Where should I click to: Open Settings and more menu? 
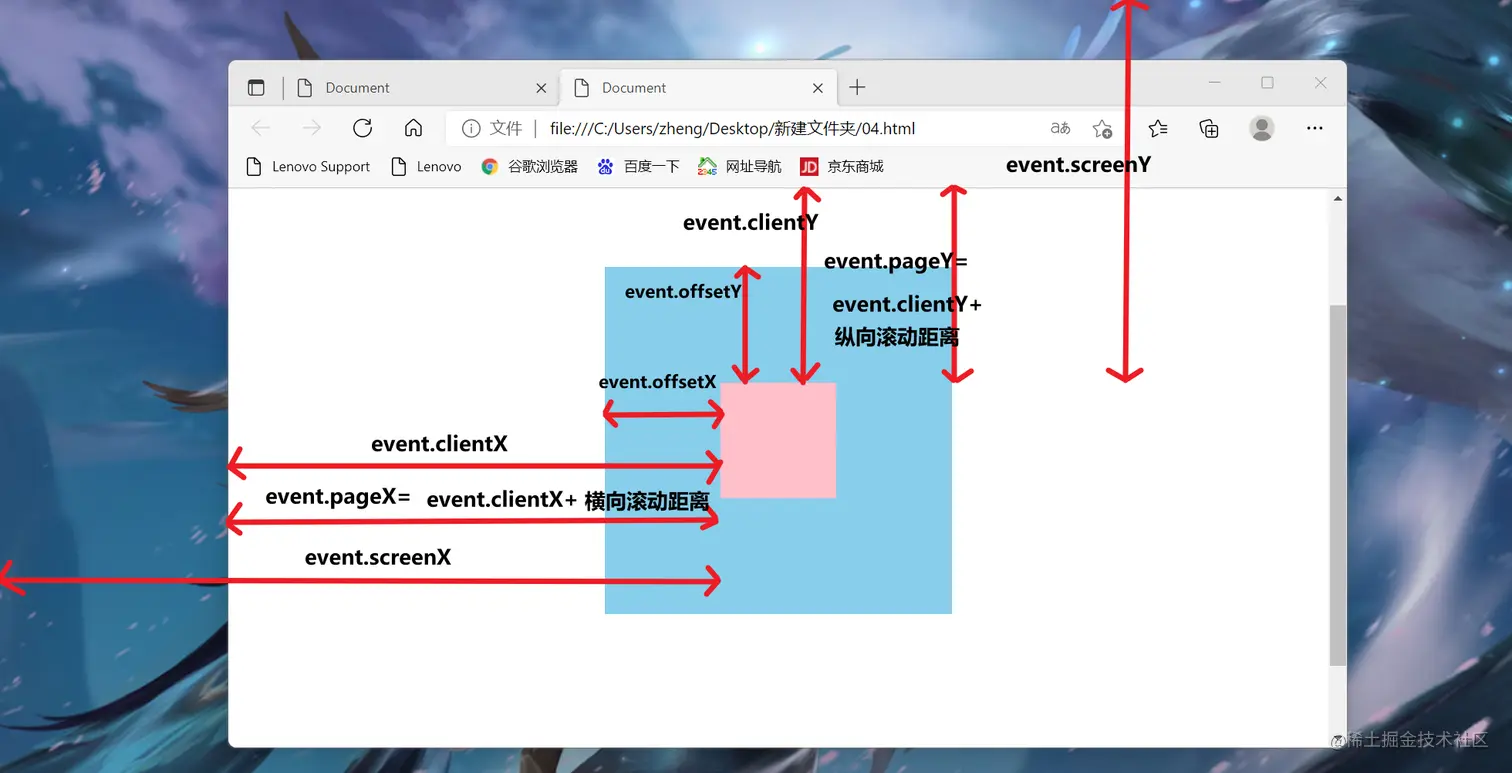coord(1315,128)
